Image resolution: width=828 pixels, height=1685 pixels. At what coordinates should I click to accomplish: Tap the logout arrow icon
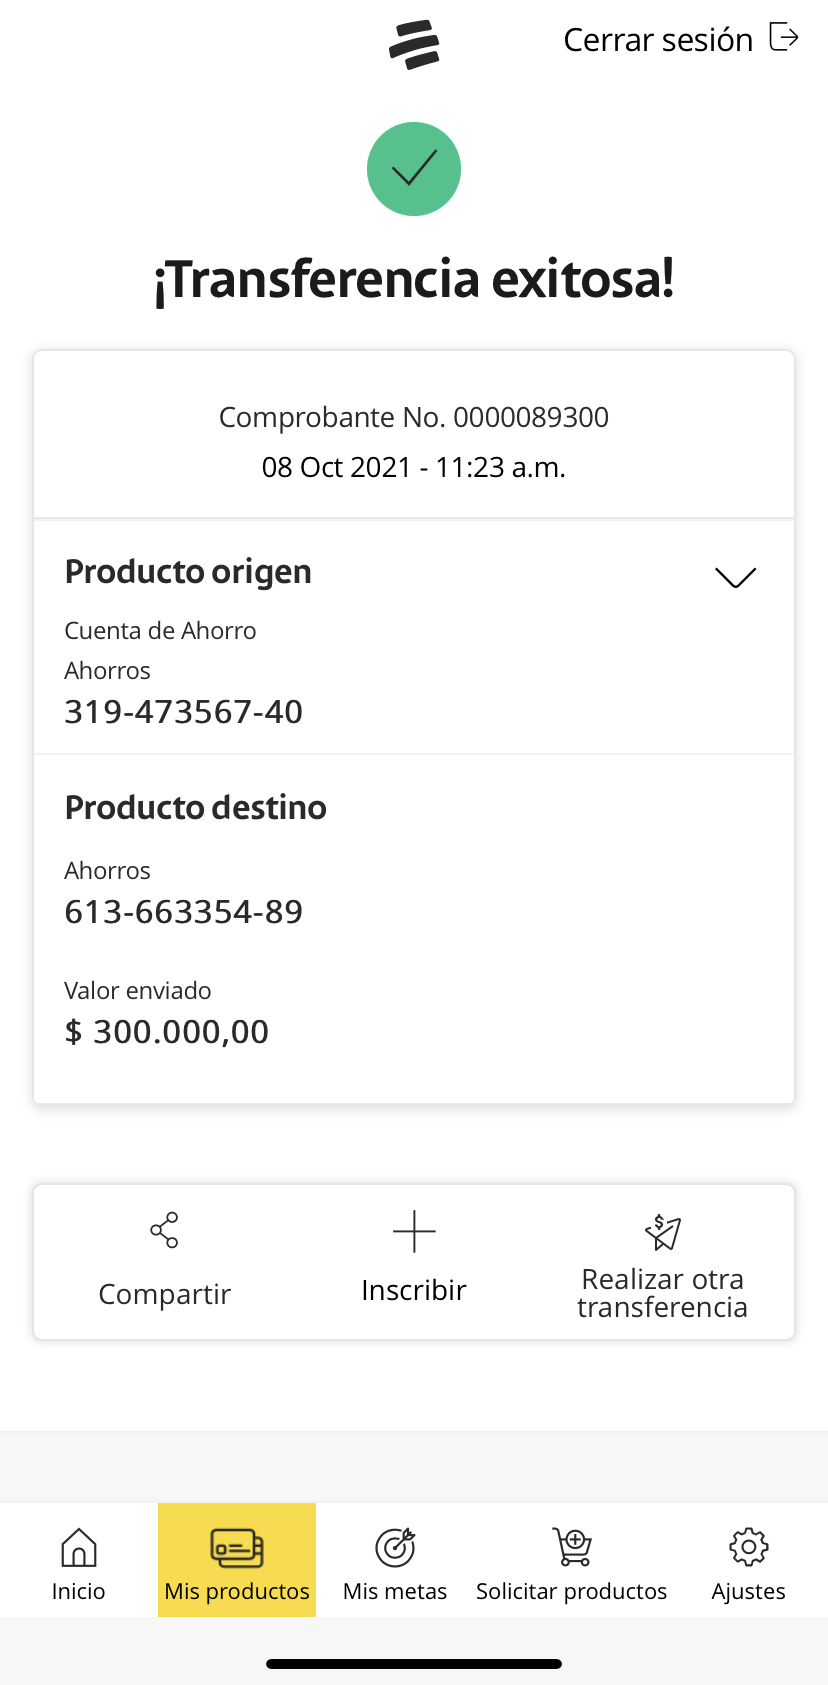tap(784, 38)
